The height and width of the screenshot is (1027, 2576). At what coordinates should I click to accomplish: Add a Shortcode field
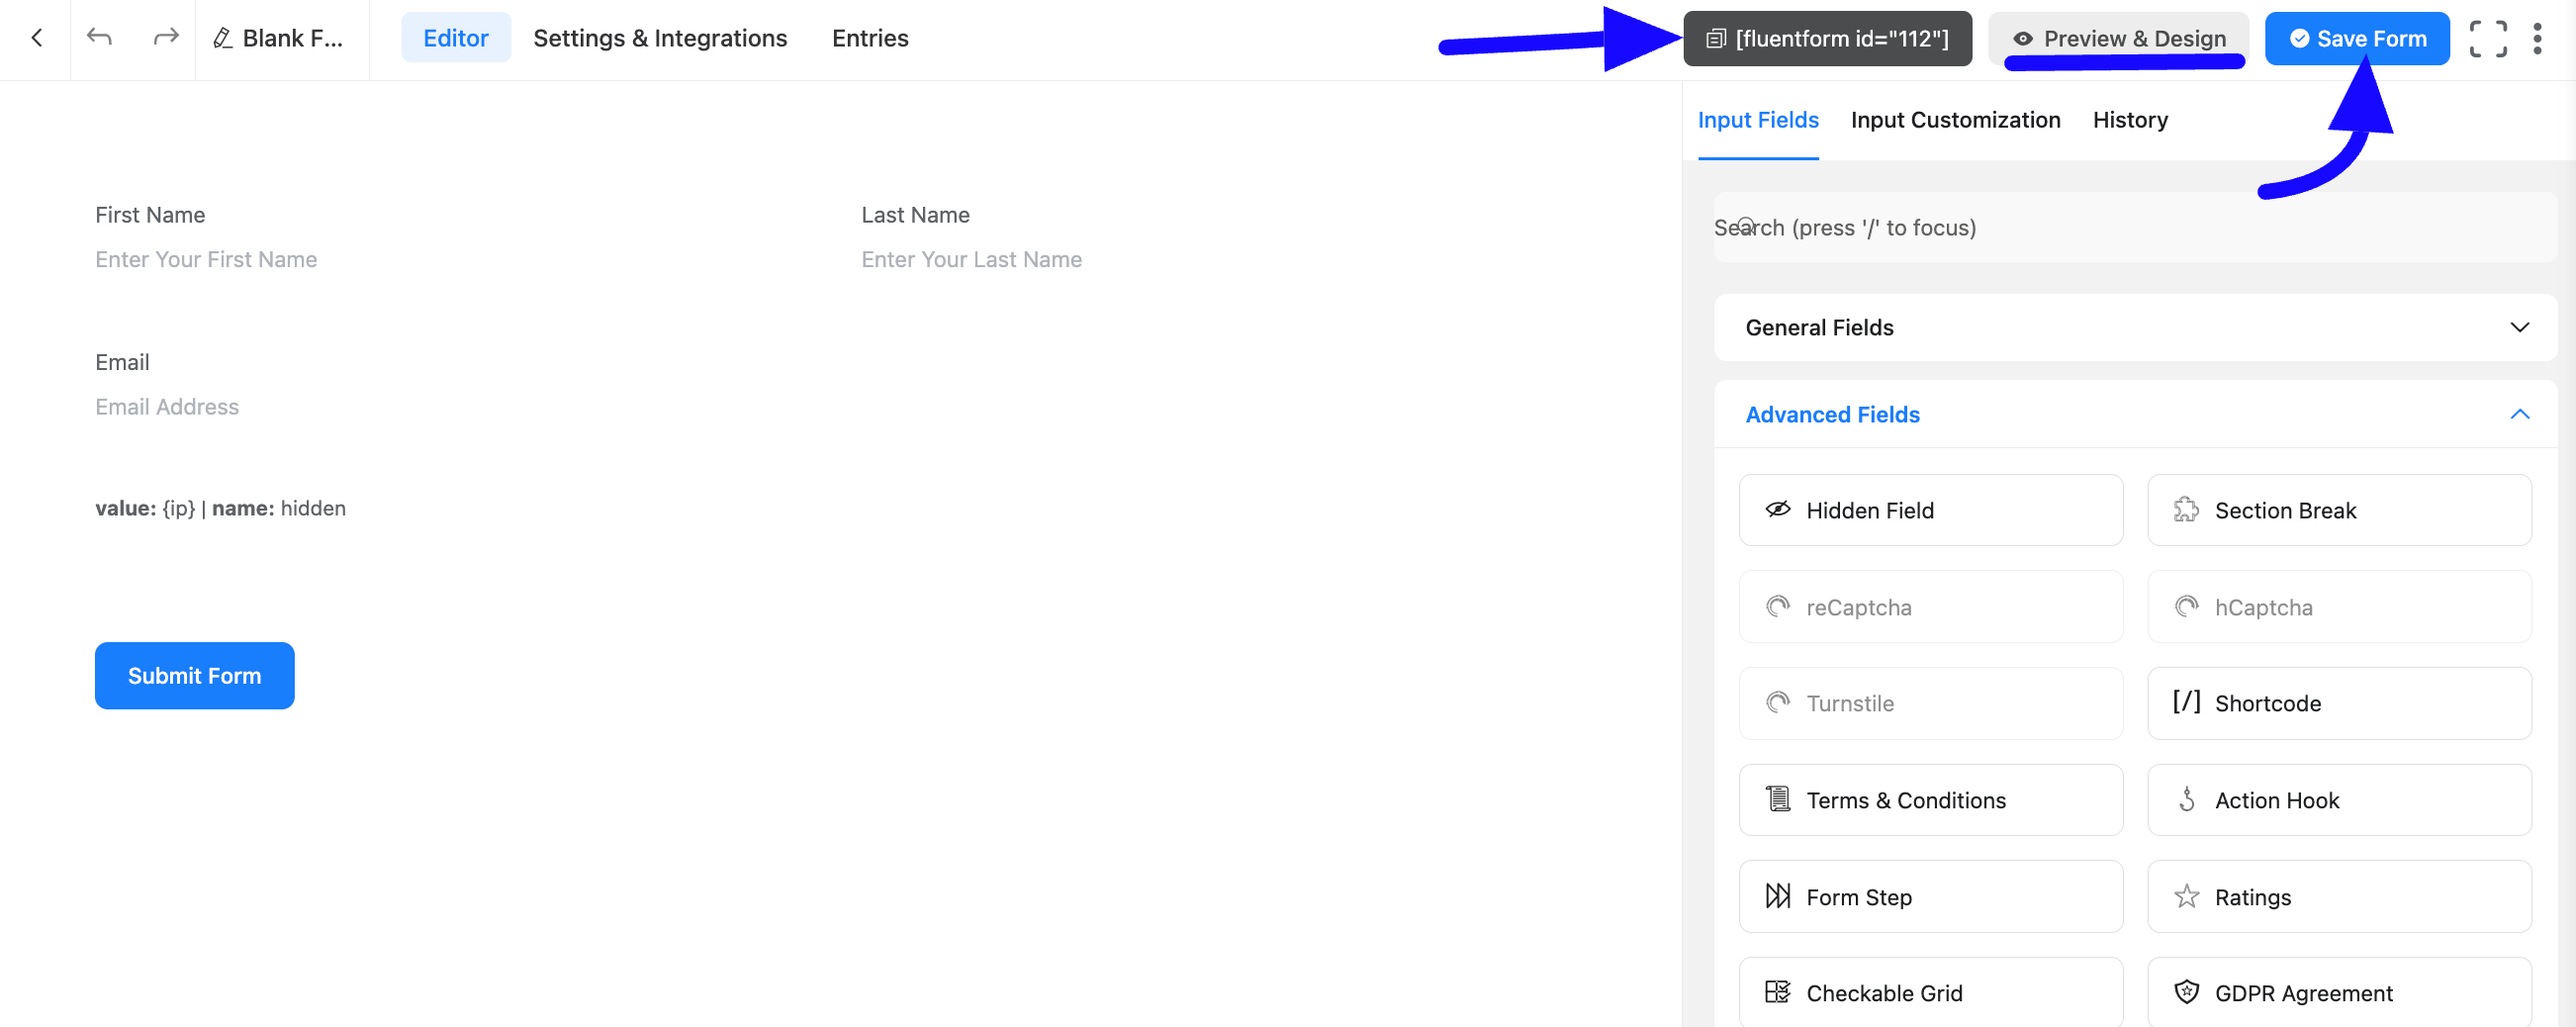pyautogui.click(x=2339, y=703)
